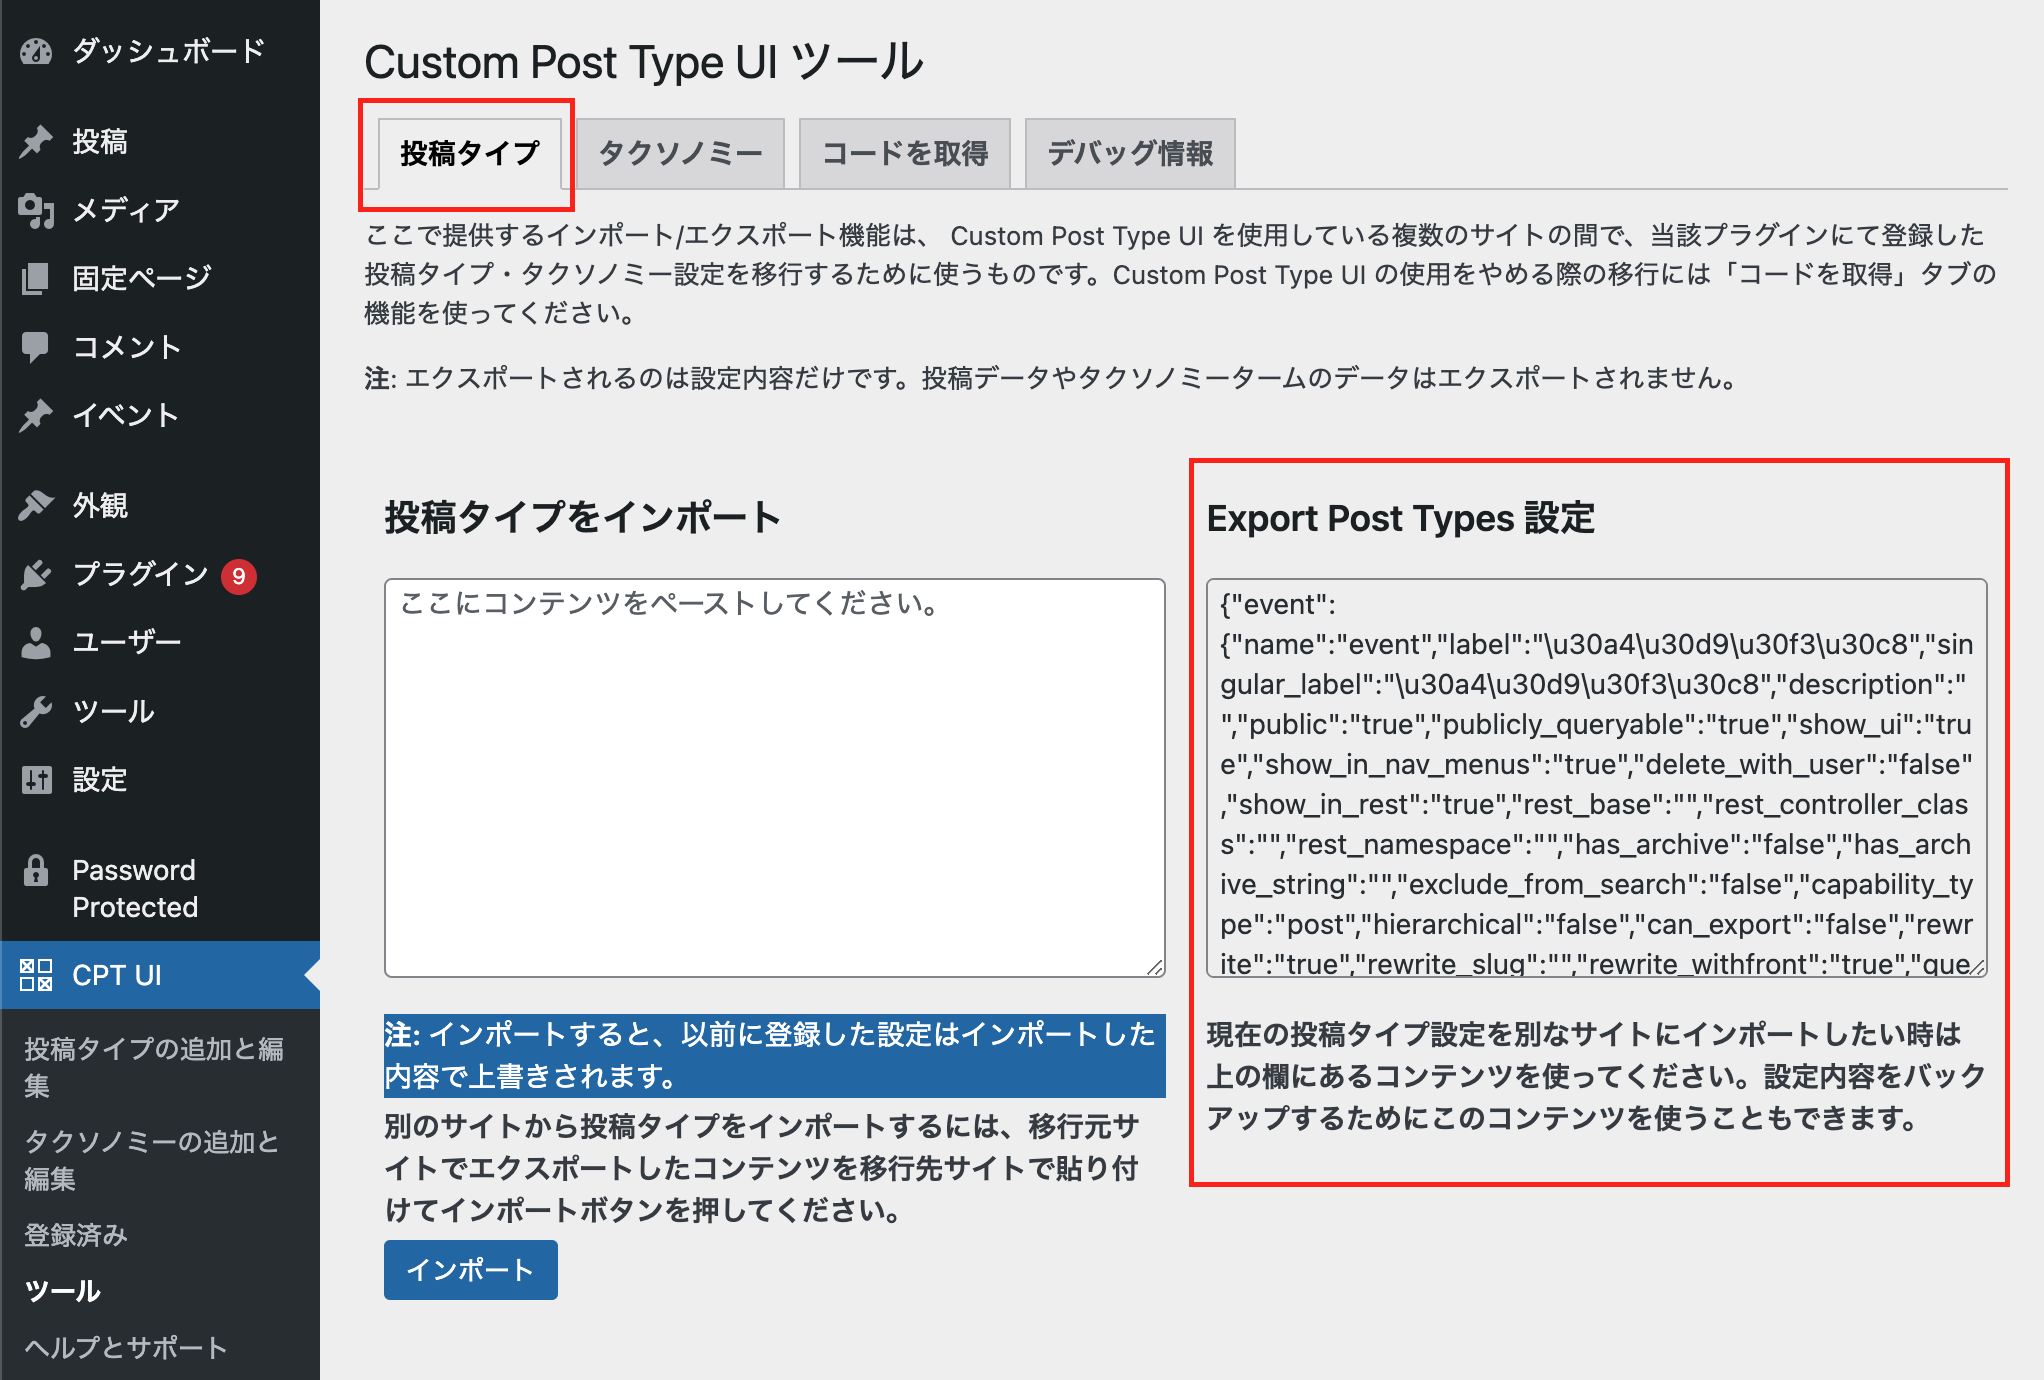2044x1380 pixels.
Task: Open ヘルプとサポート submenu link
Action: coord(126,1347)
